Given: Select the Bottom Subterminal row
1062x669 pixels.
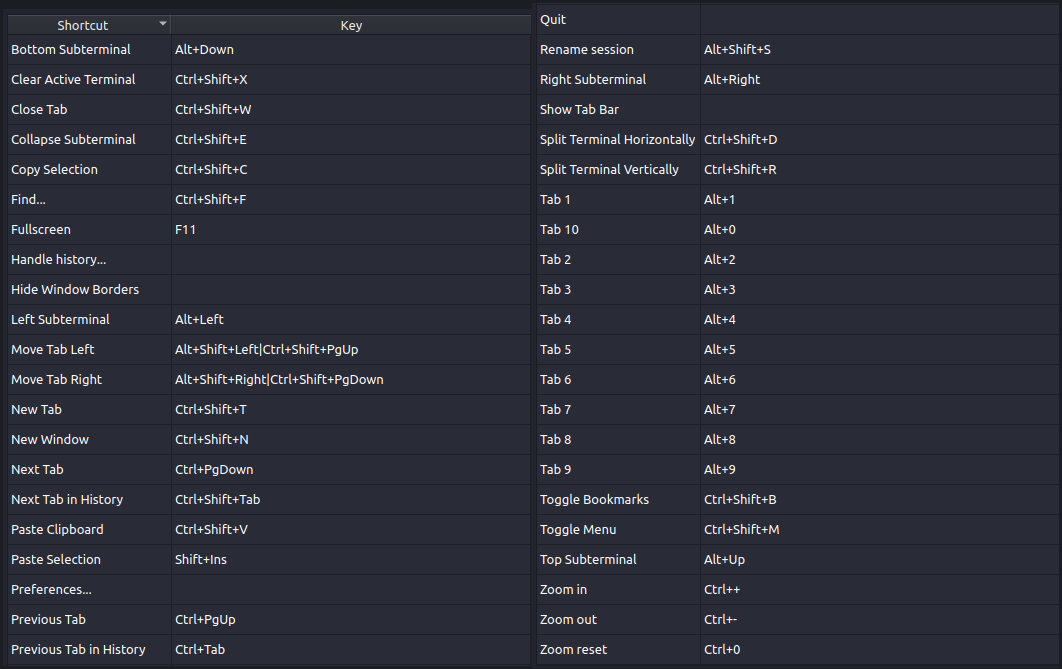Looking at the screenshot, I should pyautogui.click(x=269, y=49).
